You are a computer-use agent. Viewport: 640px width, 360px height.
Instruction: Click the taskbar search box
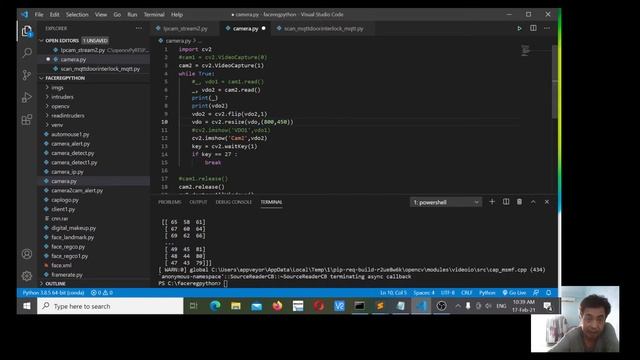coord(110,306)
